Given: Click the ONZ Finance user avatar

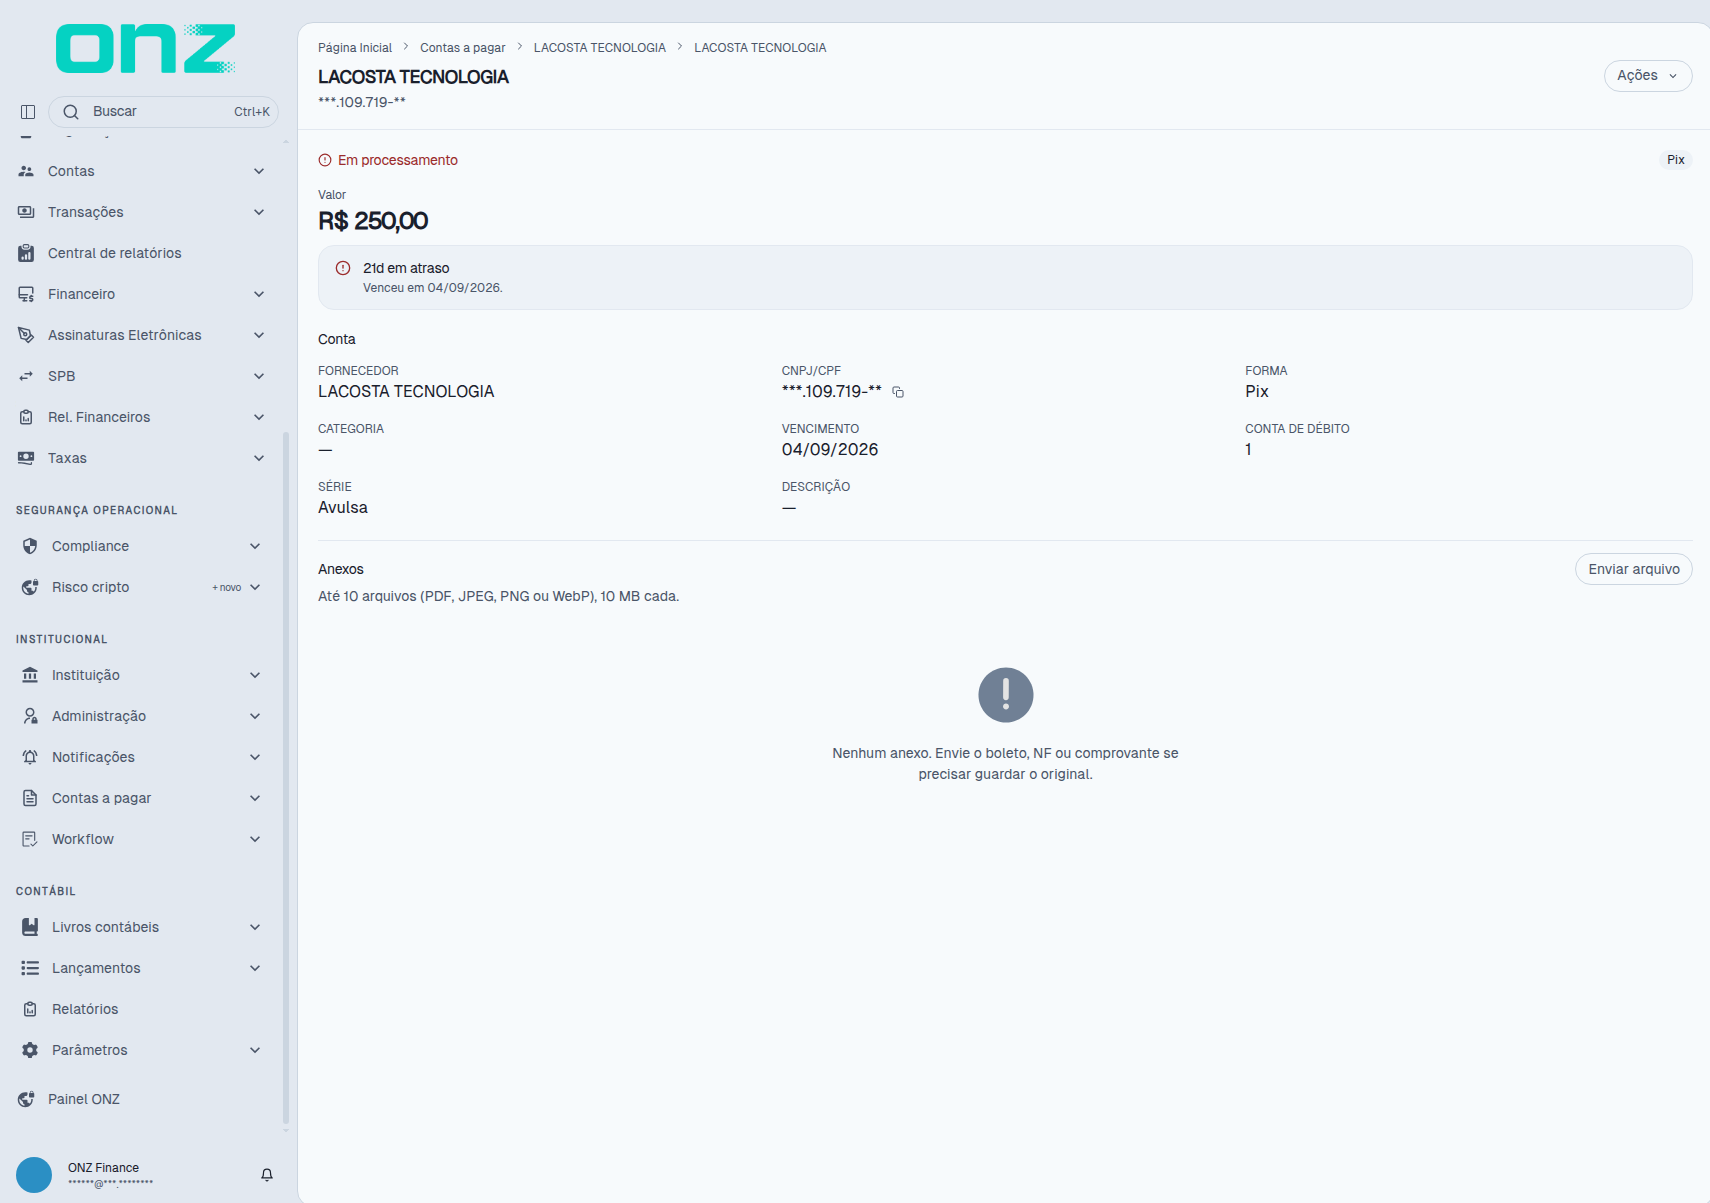Looking at the screenshot, I should (34, 1175).
